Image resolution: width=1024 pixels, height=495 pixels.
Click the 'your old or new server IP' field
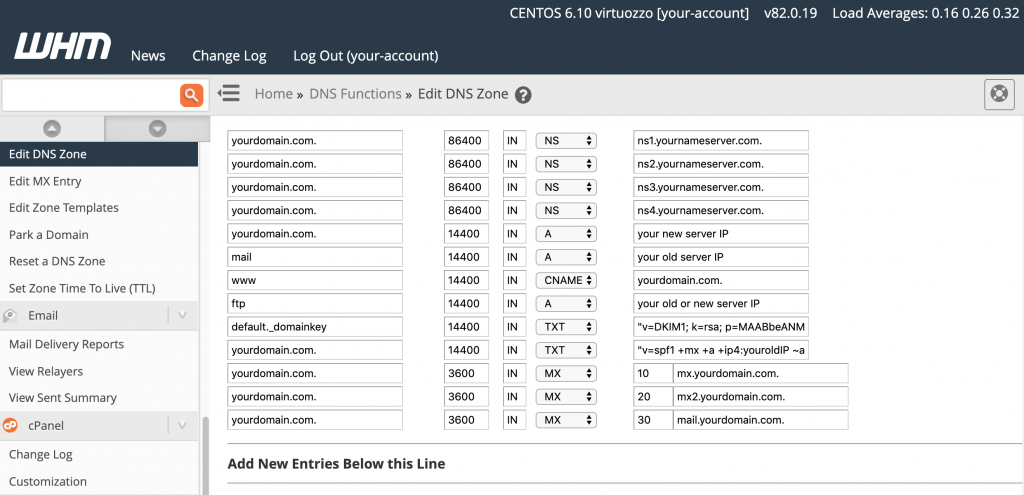[x=721, y=304]
